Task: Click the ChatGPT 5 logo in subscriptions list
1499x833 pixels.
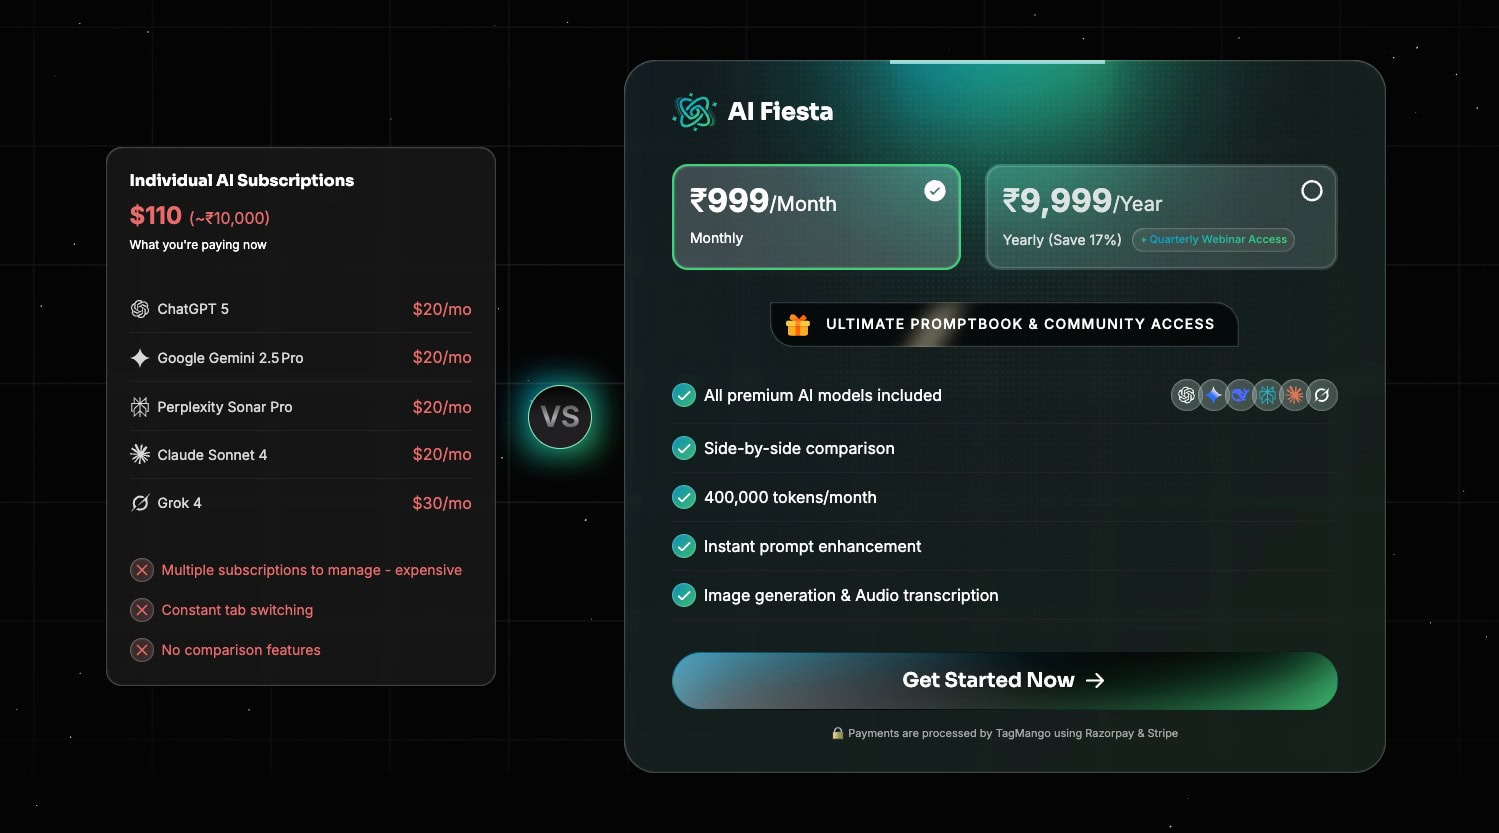Action: (x=140, y=309)
